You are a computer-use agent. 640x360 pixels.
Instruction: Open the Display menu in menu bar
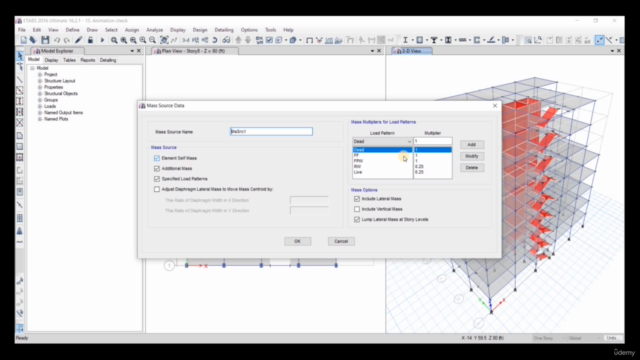tap(178, 30)
